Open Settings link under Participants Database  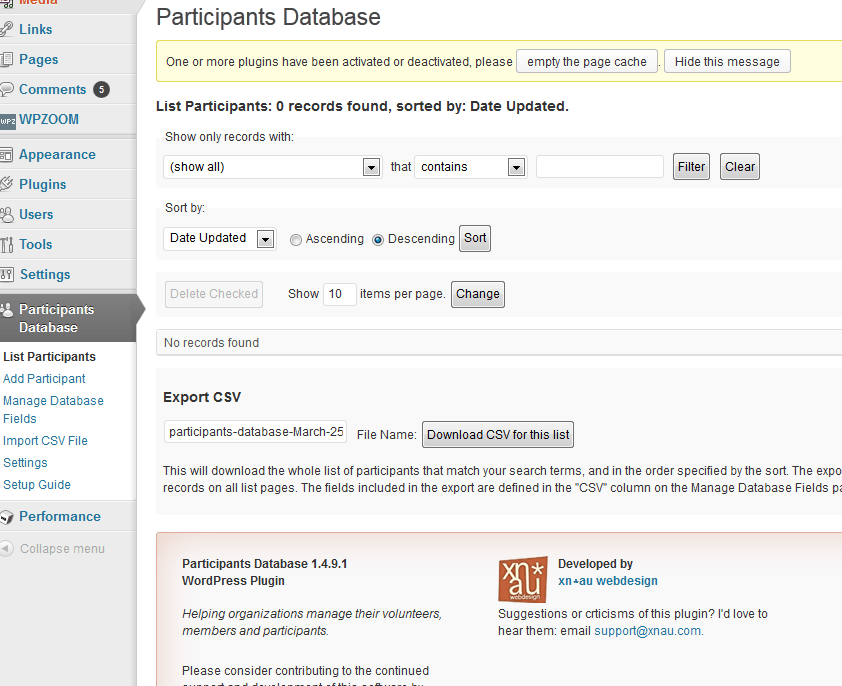(25, 463)
